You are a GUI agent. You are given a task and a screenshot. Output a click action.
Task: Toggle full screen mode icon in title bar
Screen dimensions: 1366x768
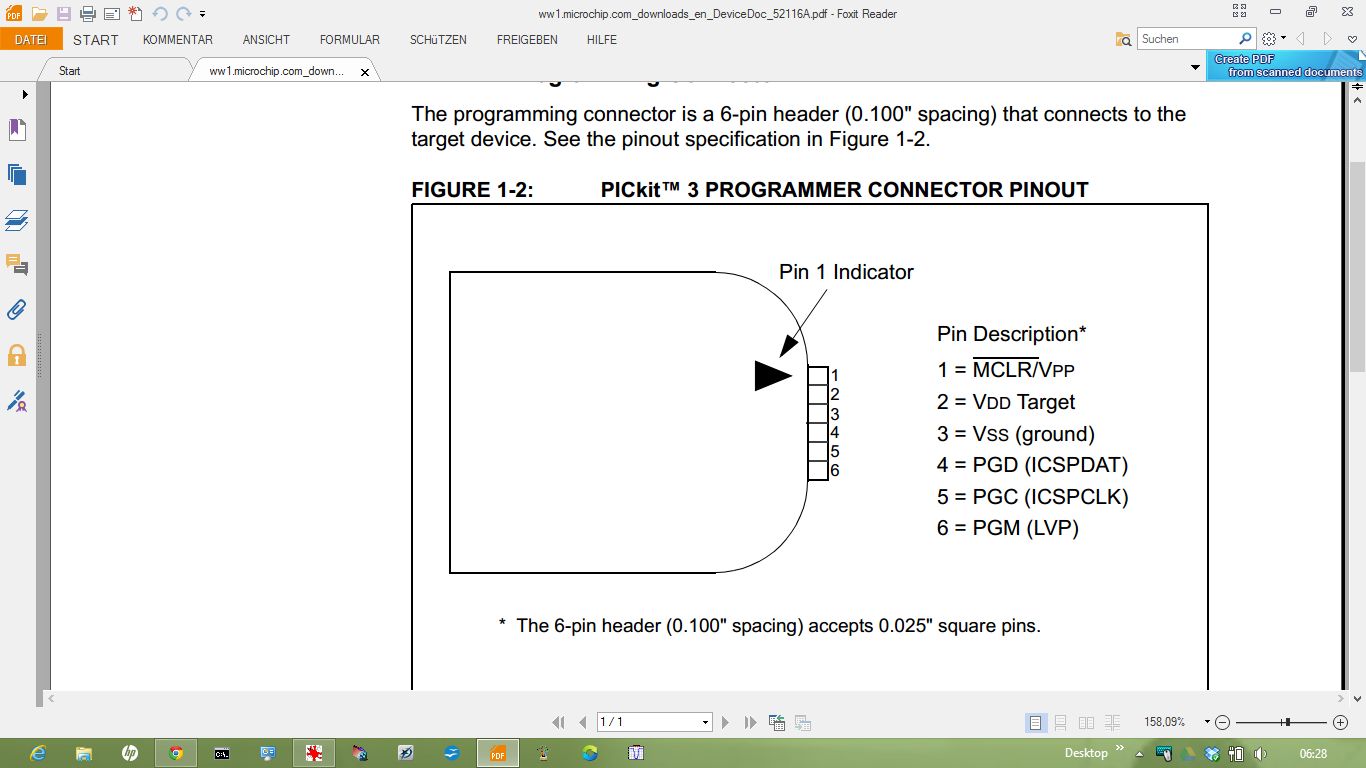point(1240,11)
